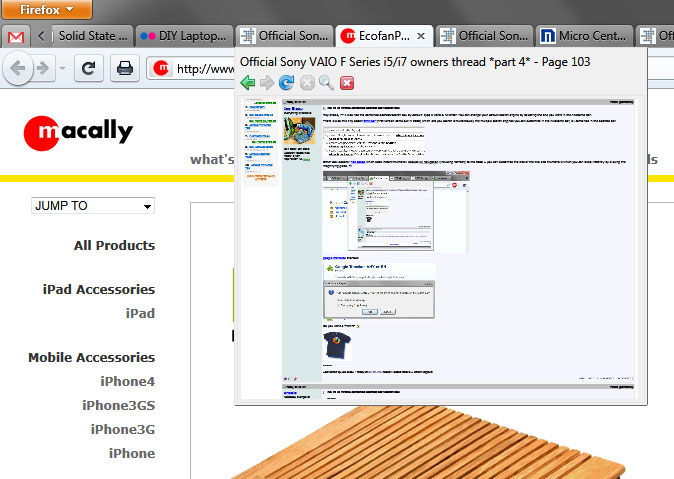Screen dimensions: 674x479
Task: Open the iPad link
Action: point(140,313)
